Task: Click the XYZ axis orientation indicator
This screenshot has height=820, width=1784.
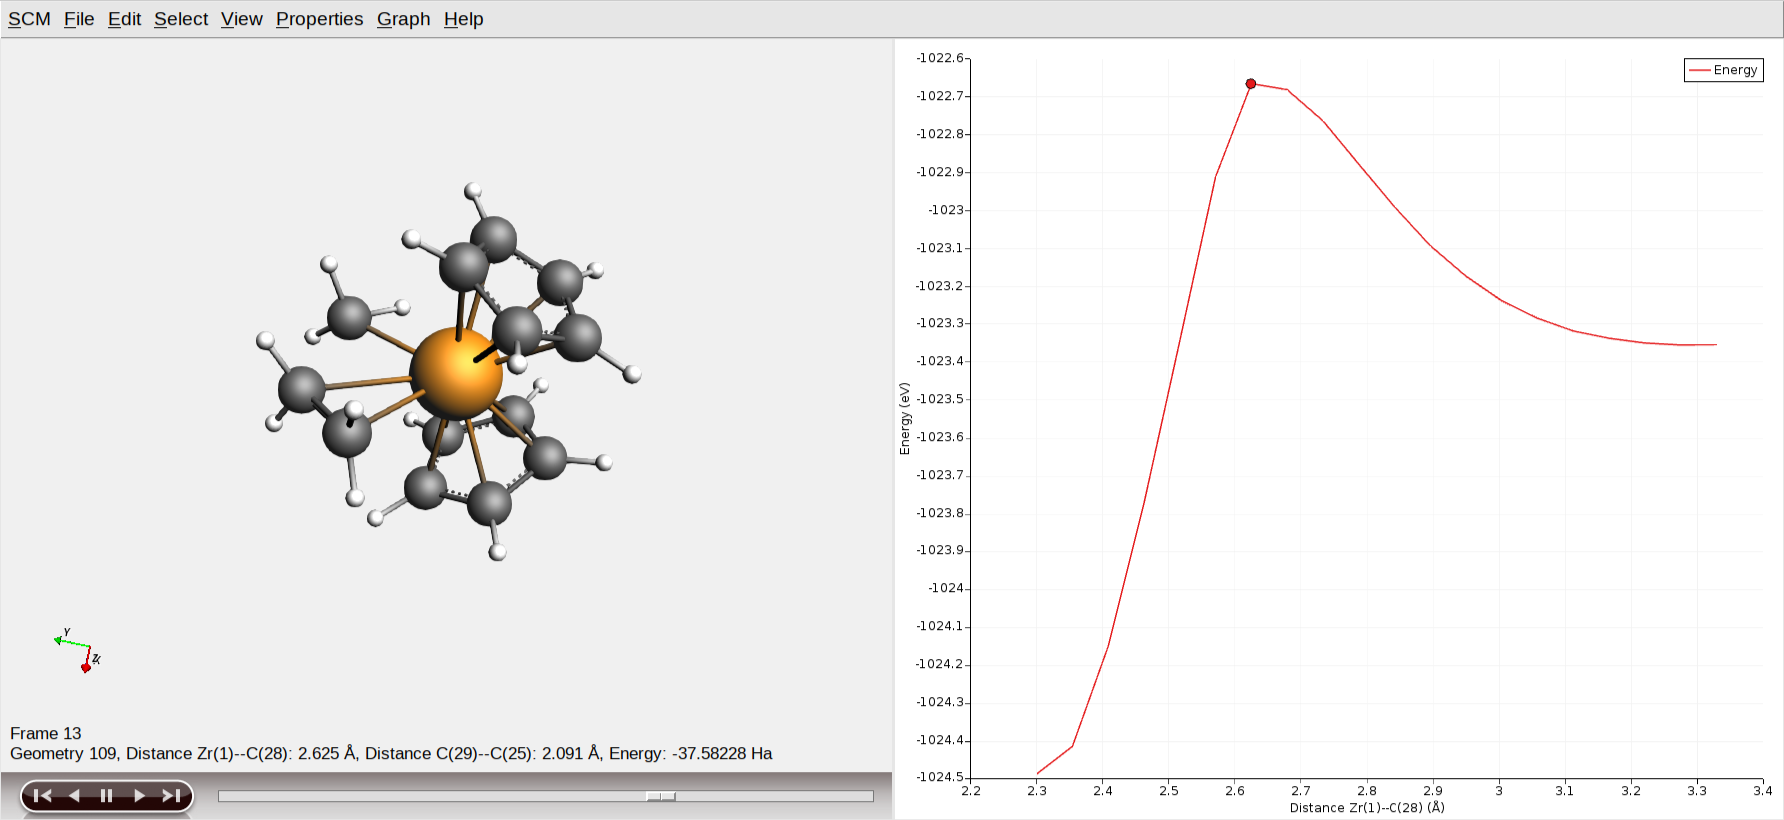Action: tap(78, 651)
